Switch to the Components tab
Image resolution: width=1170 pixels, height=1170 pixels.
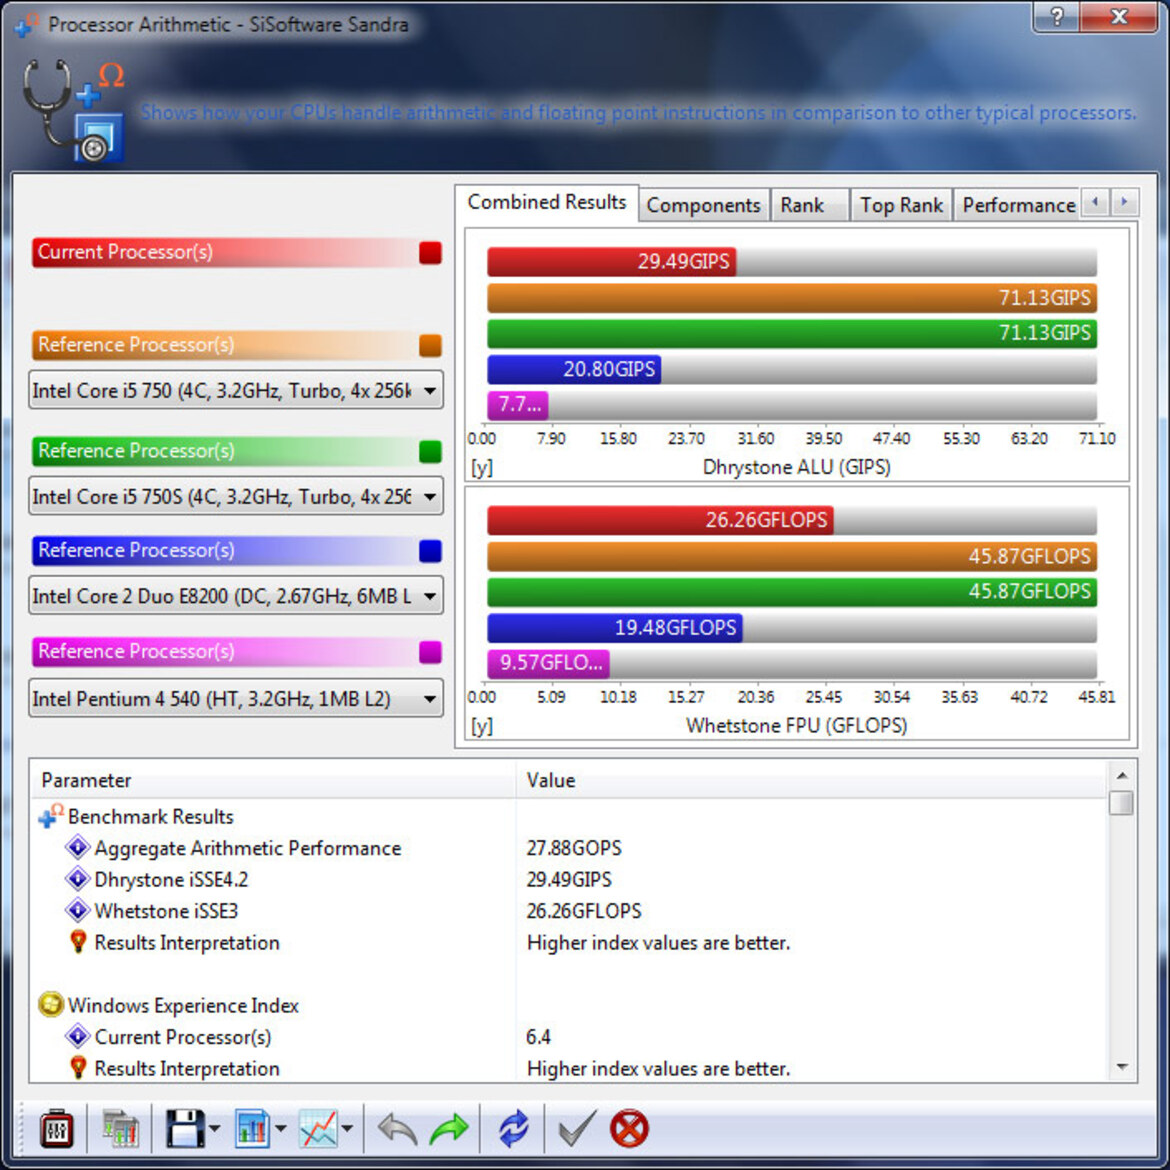[x=704, y=205]
